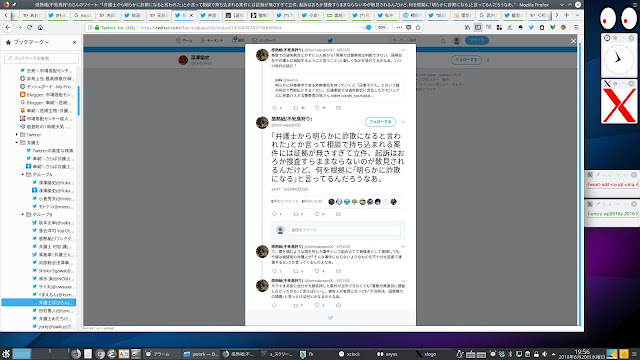Screen dimensions: 640x360
Task: Close the bookmarks sidebar
Action: click(x=74, y=42)
